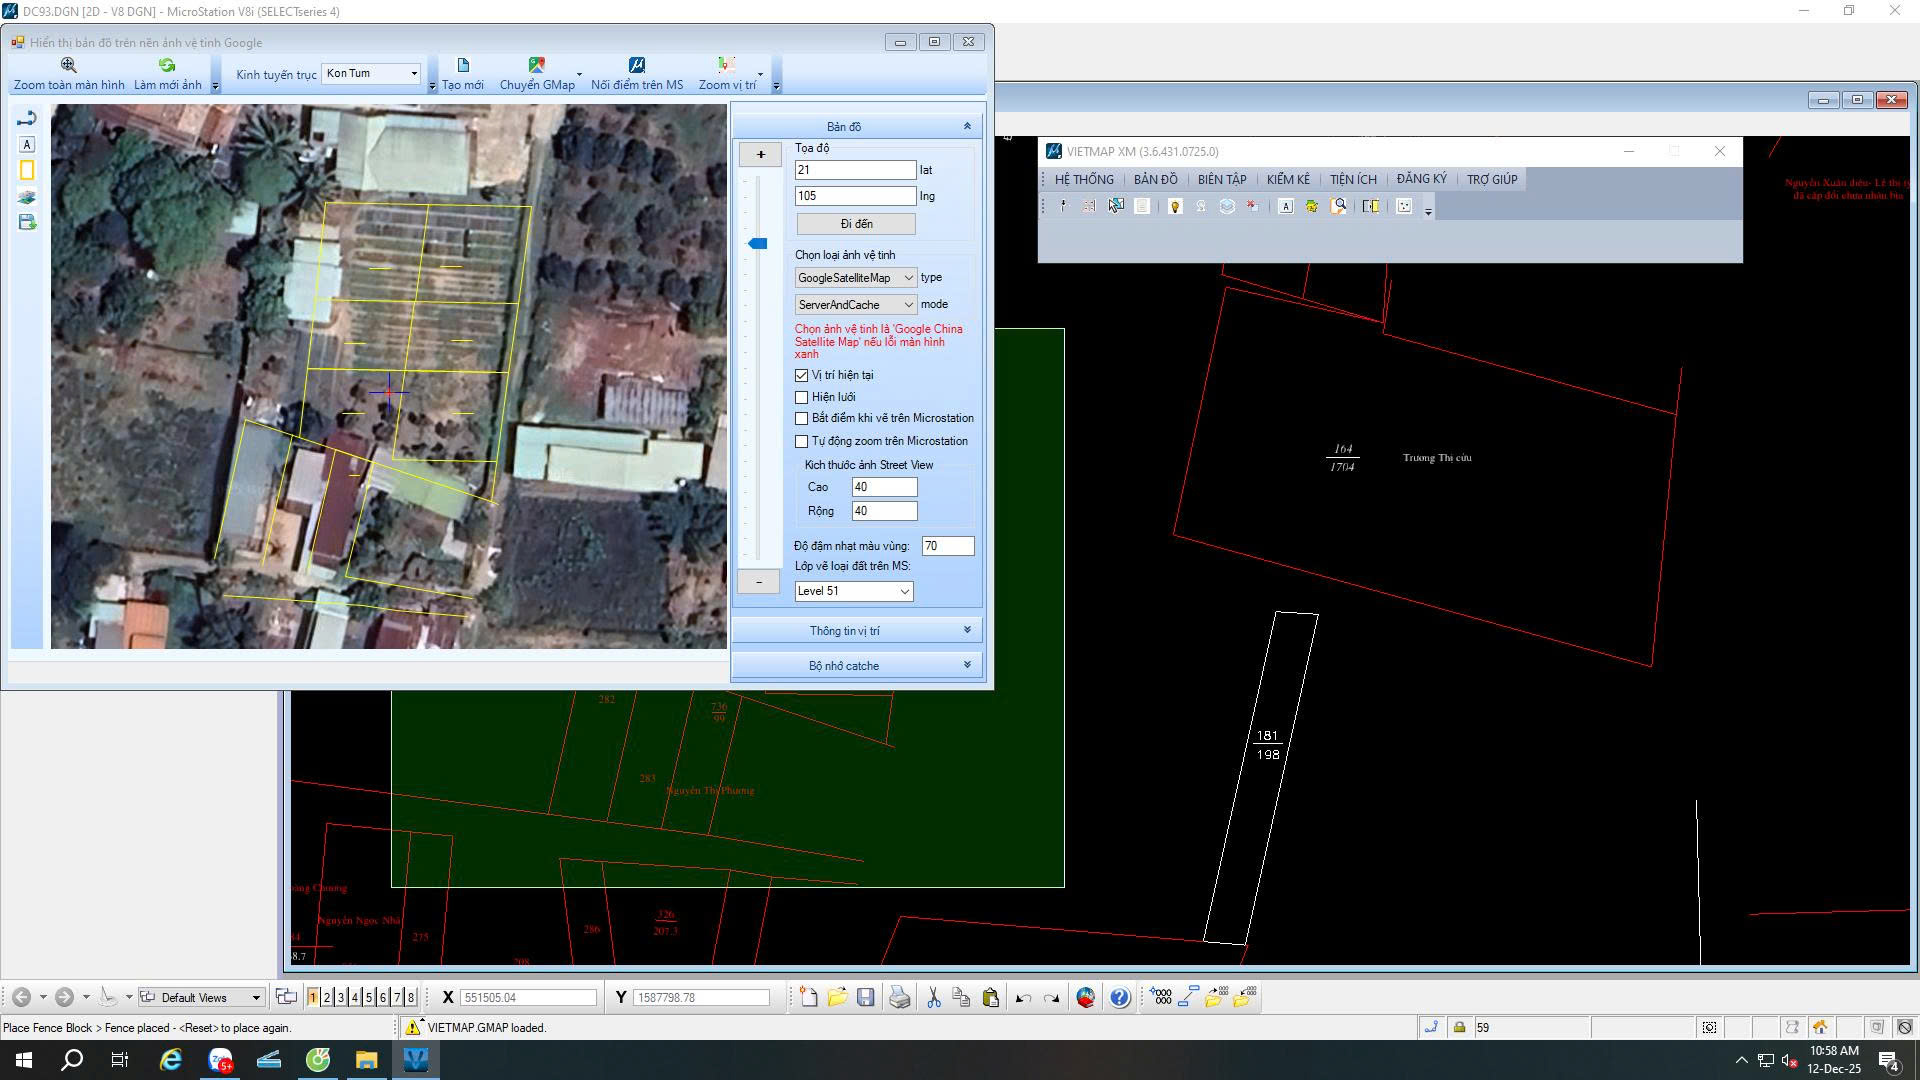Click Làm mới ảnh refresh icon
The width and height of the screenshot is (1920, 1080).
(167, 65)
